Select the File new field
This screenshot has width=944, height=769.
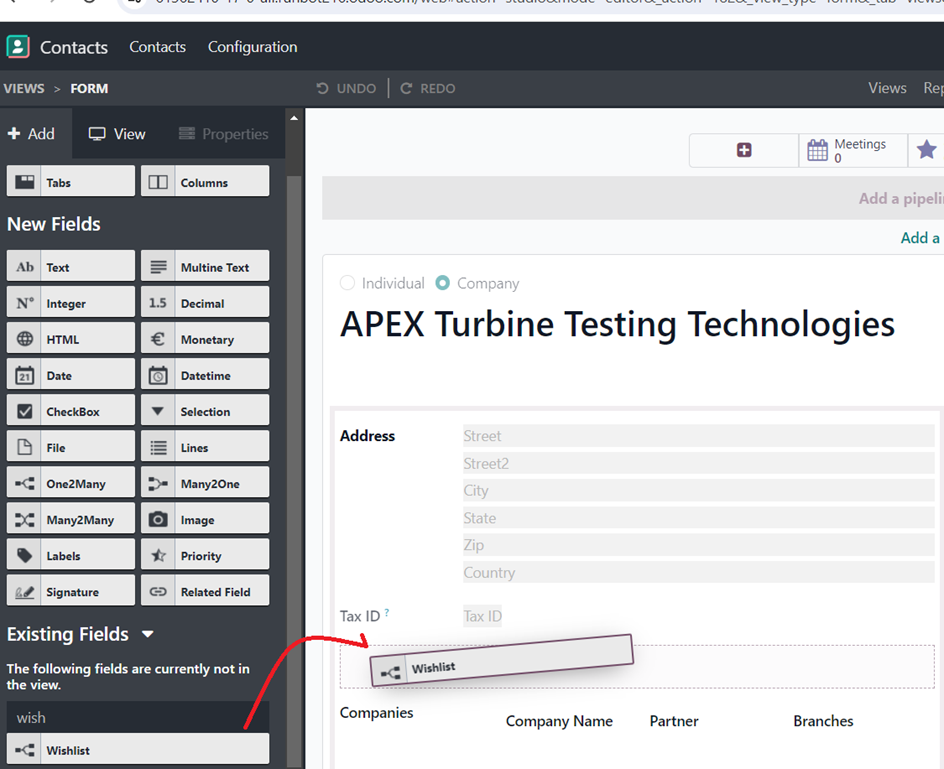[71, 447]
